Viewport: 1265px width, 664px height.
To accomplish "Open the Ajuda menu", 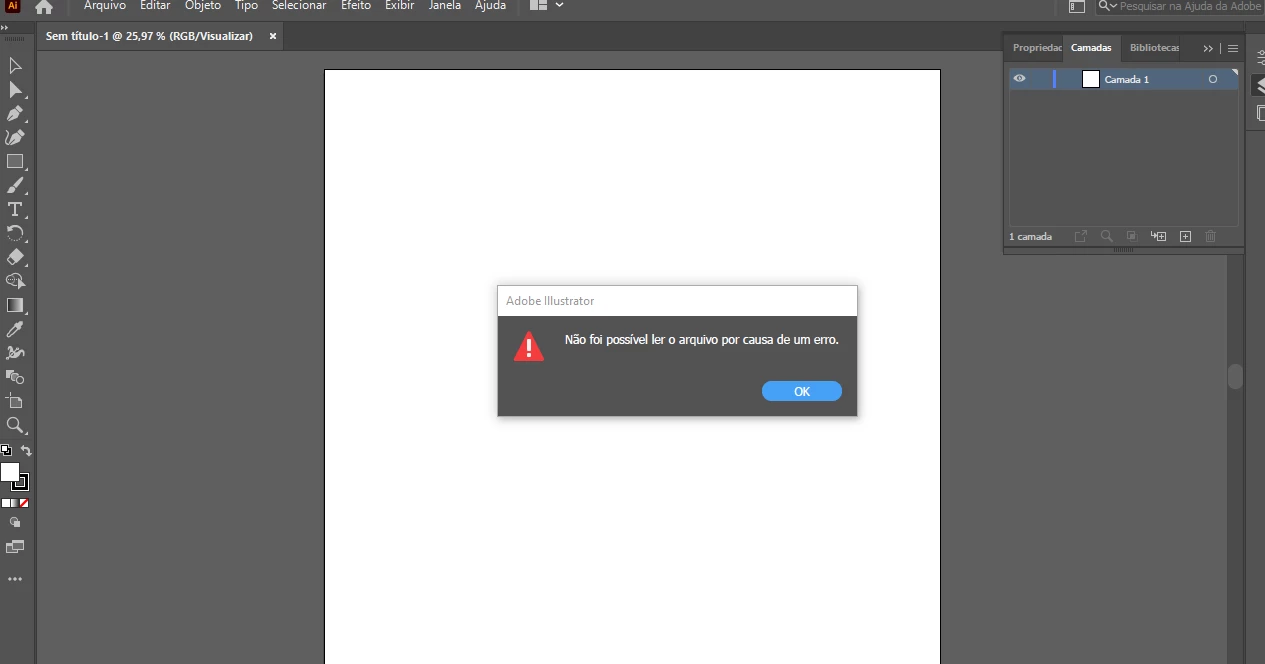I will [x=490, y=6].
